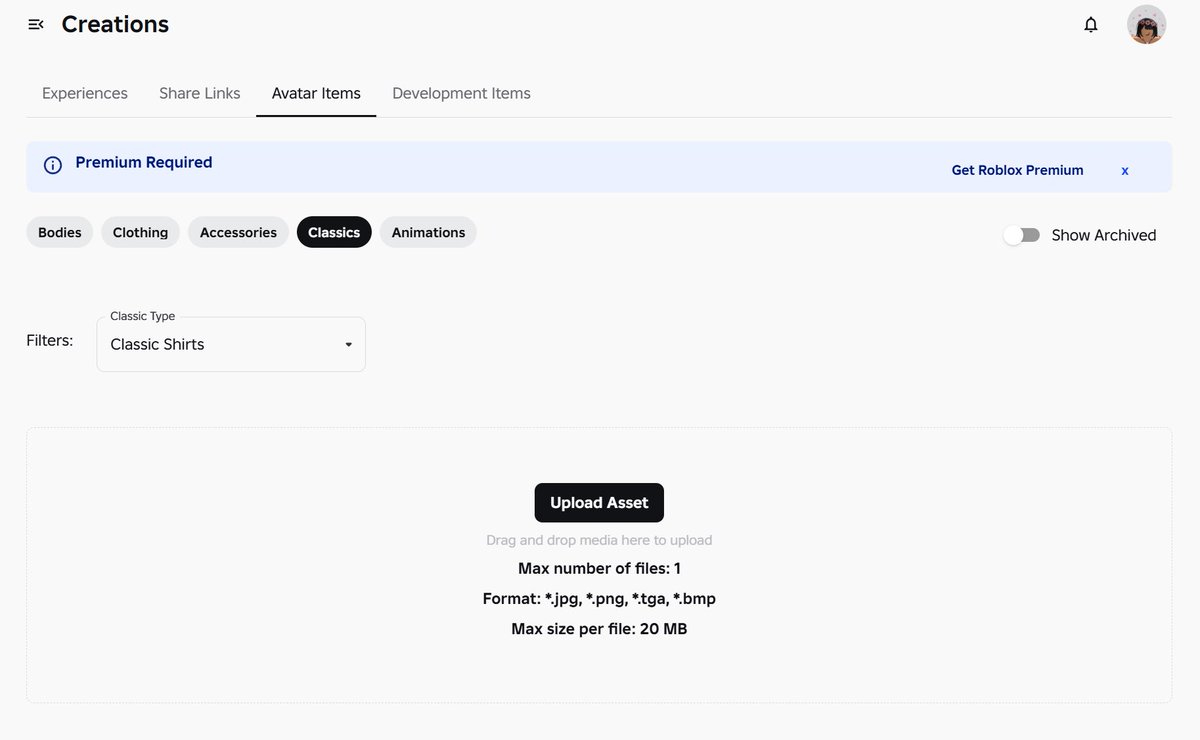Dismiss the Premium Required banner
The height and width of the screenshot is (740, 1200).
click(x=1125, y=171)
